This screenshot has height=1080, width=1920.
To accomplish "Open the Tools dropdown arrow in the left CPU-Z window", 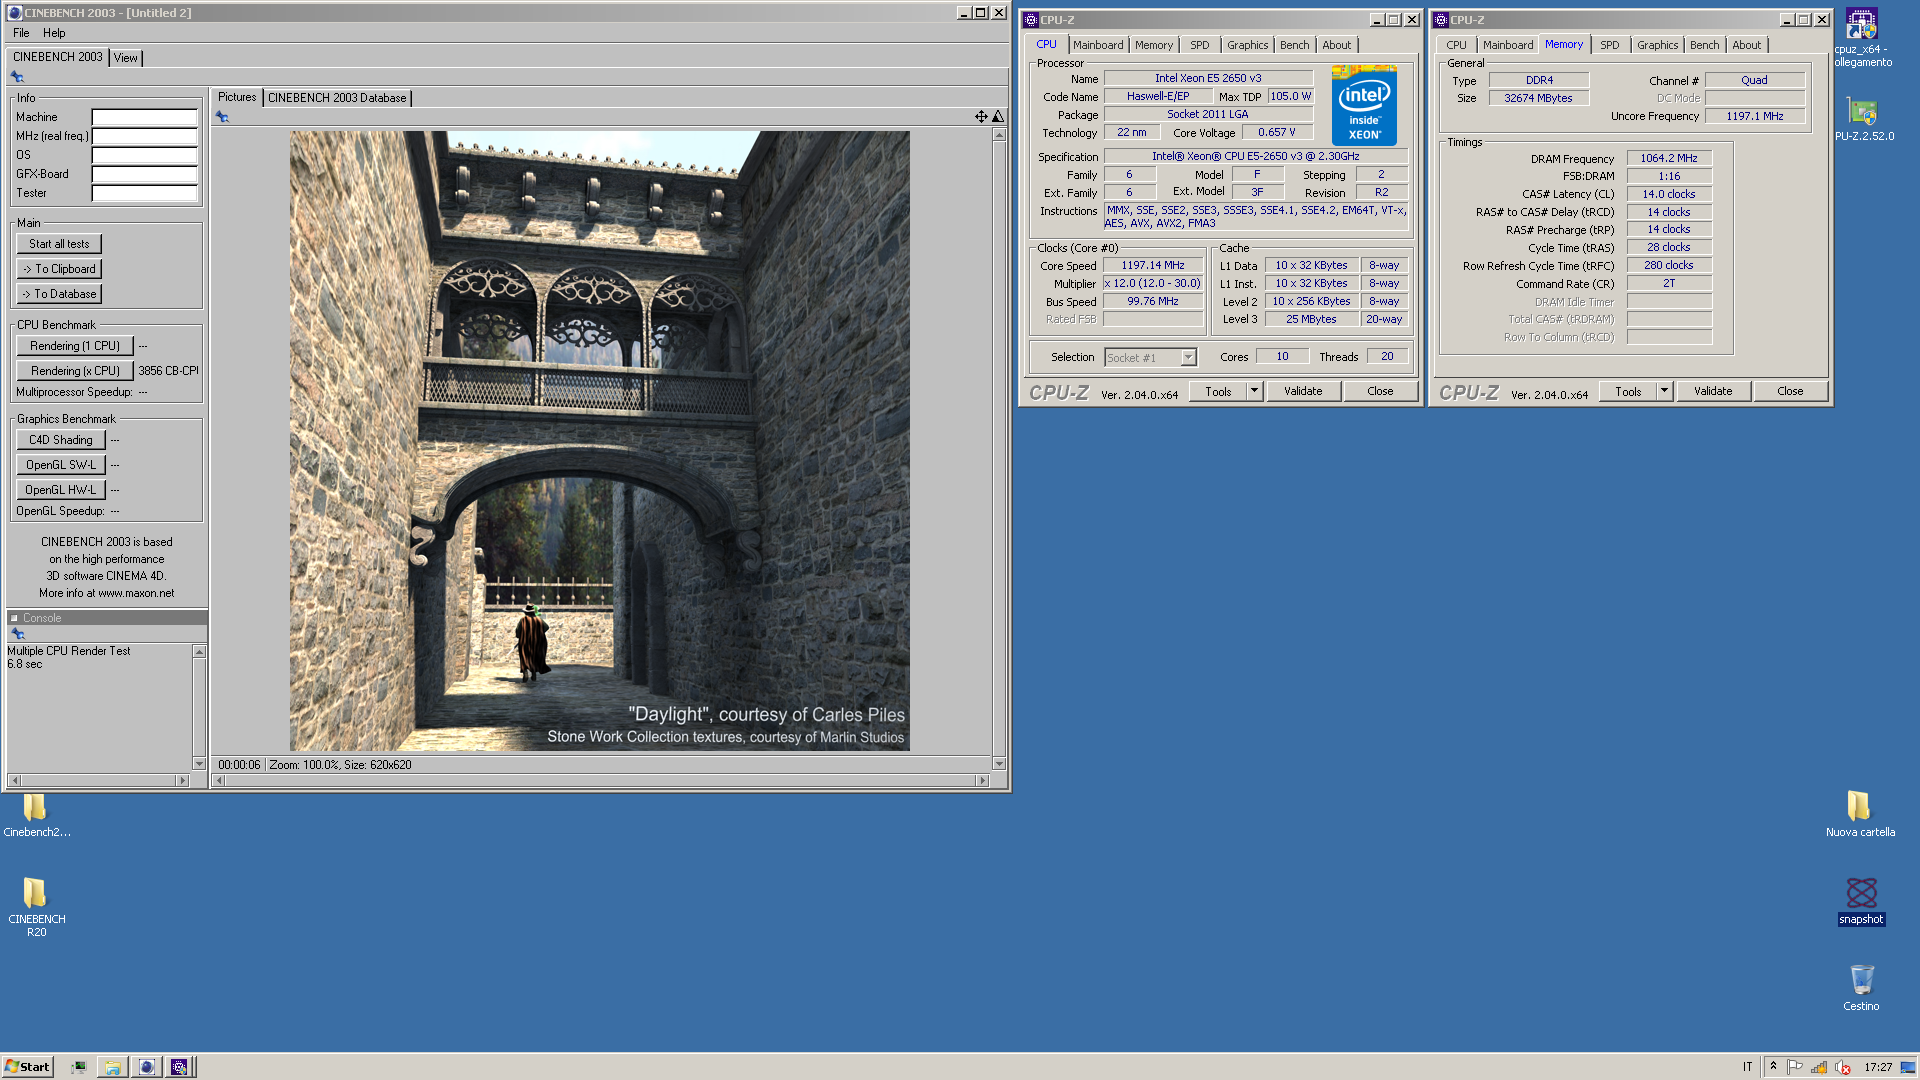I will click(1254, 391).
